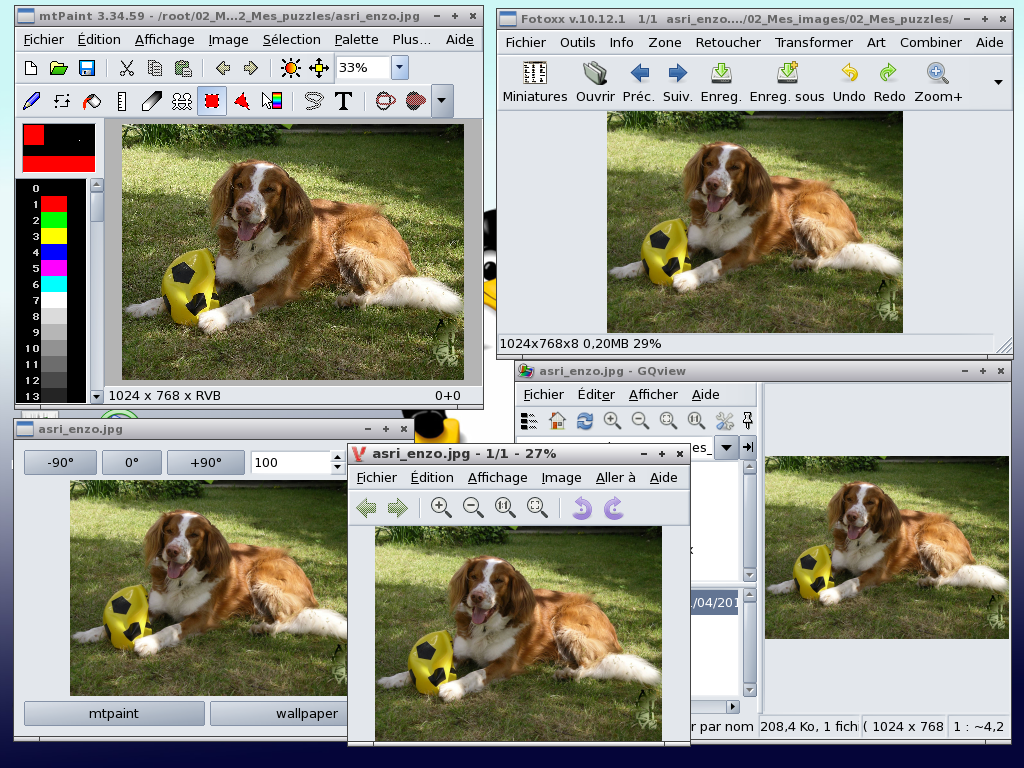Click the scissors Cut icon in mtPaint
Image resolution: width=1024 pixels, height=768 pixels.
click(127, 68)
